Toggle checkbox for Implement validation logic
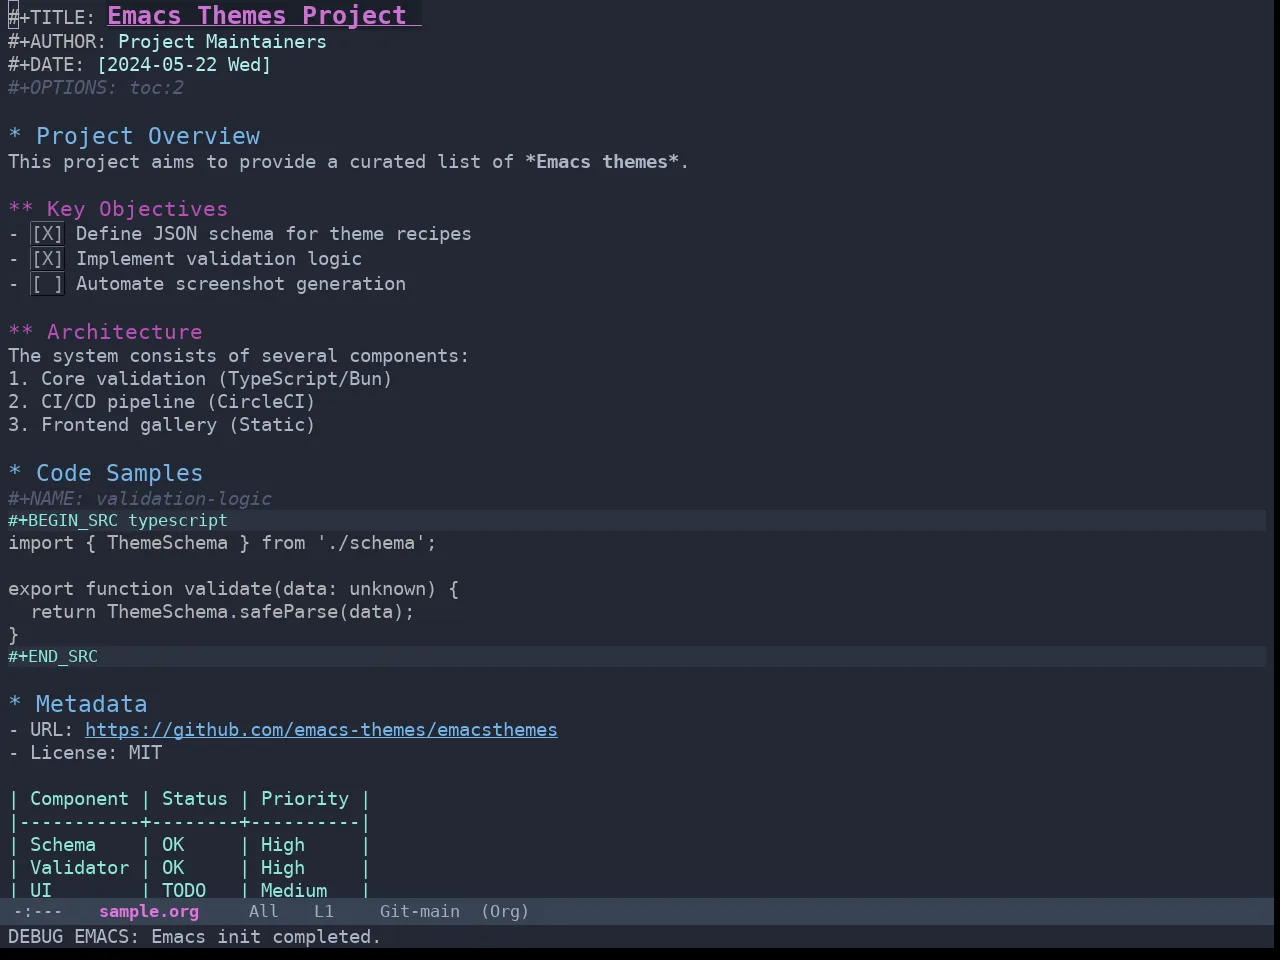 tap(47, 259)
